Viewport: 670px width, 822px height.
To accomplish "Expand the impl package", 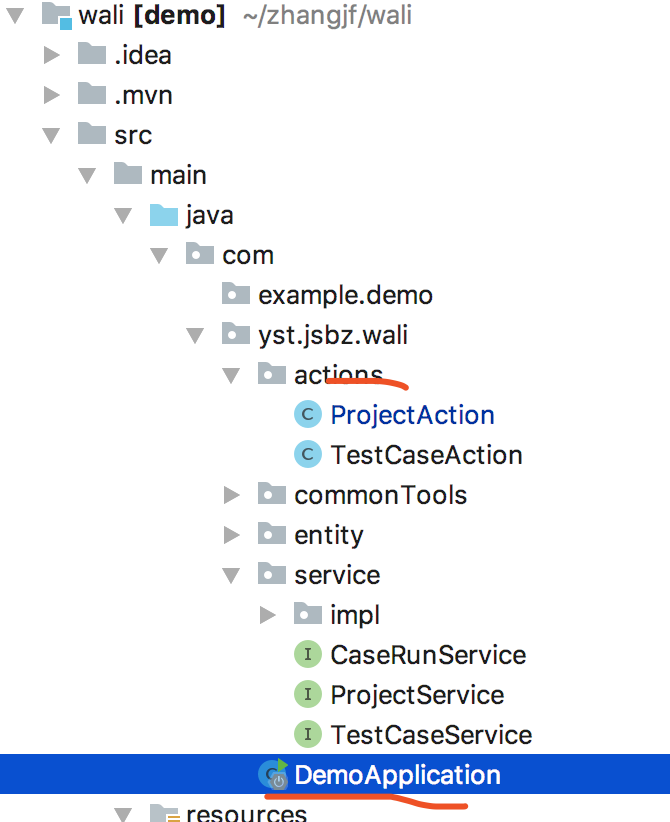I will click(268, 615).
